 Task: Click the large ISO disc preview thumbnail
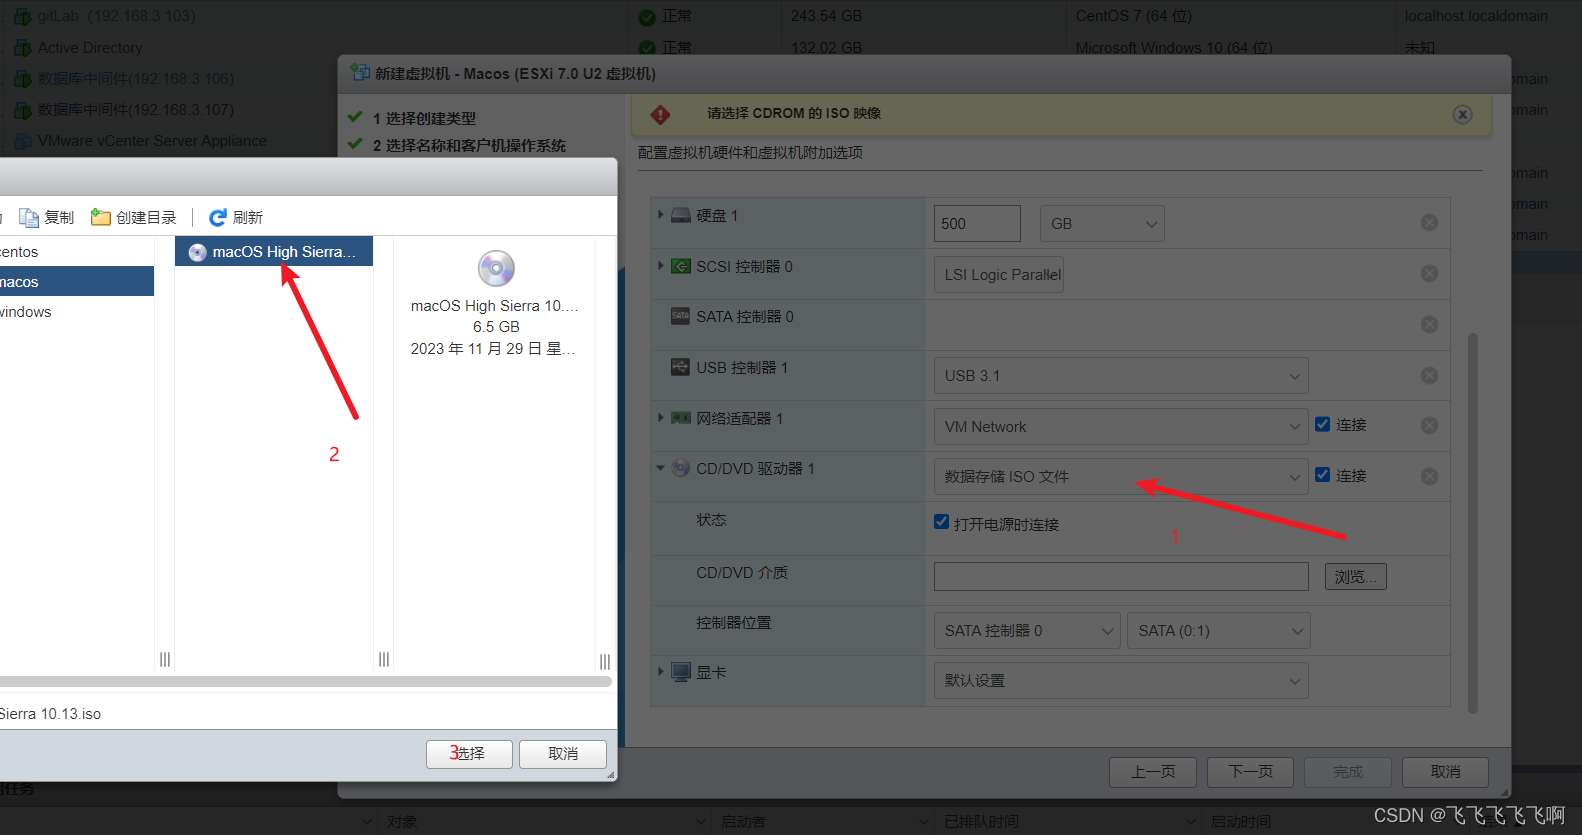coord(496,268)
